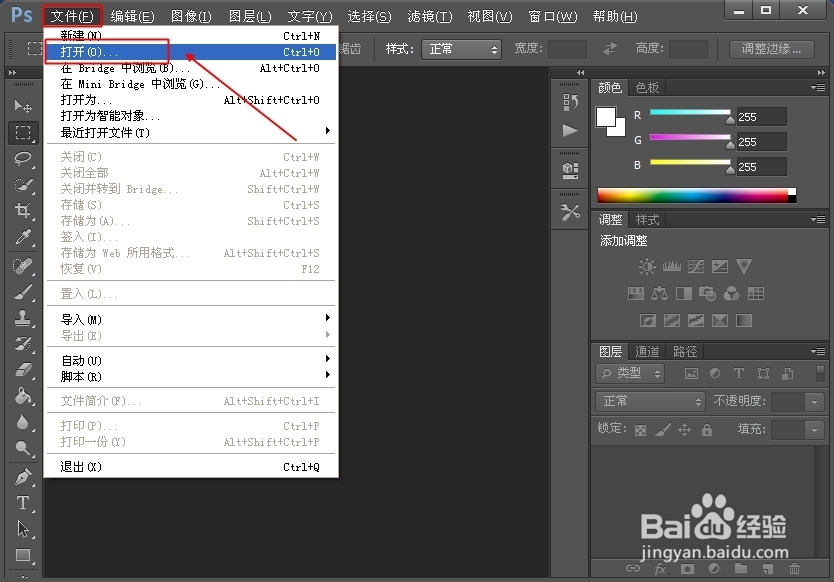Click the layer effects fx icon

(x=660, y=569)
